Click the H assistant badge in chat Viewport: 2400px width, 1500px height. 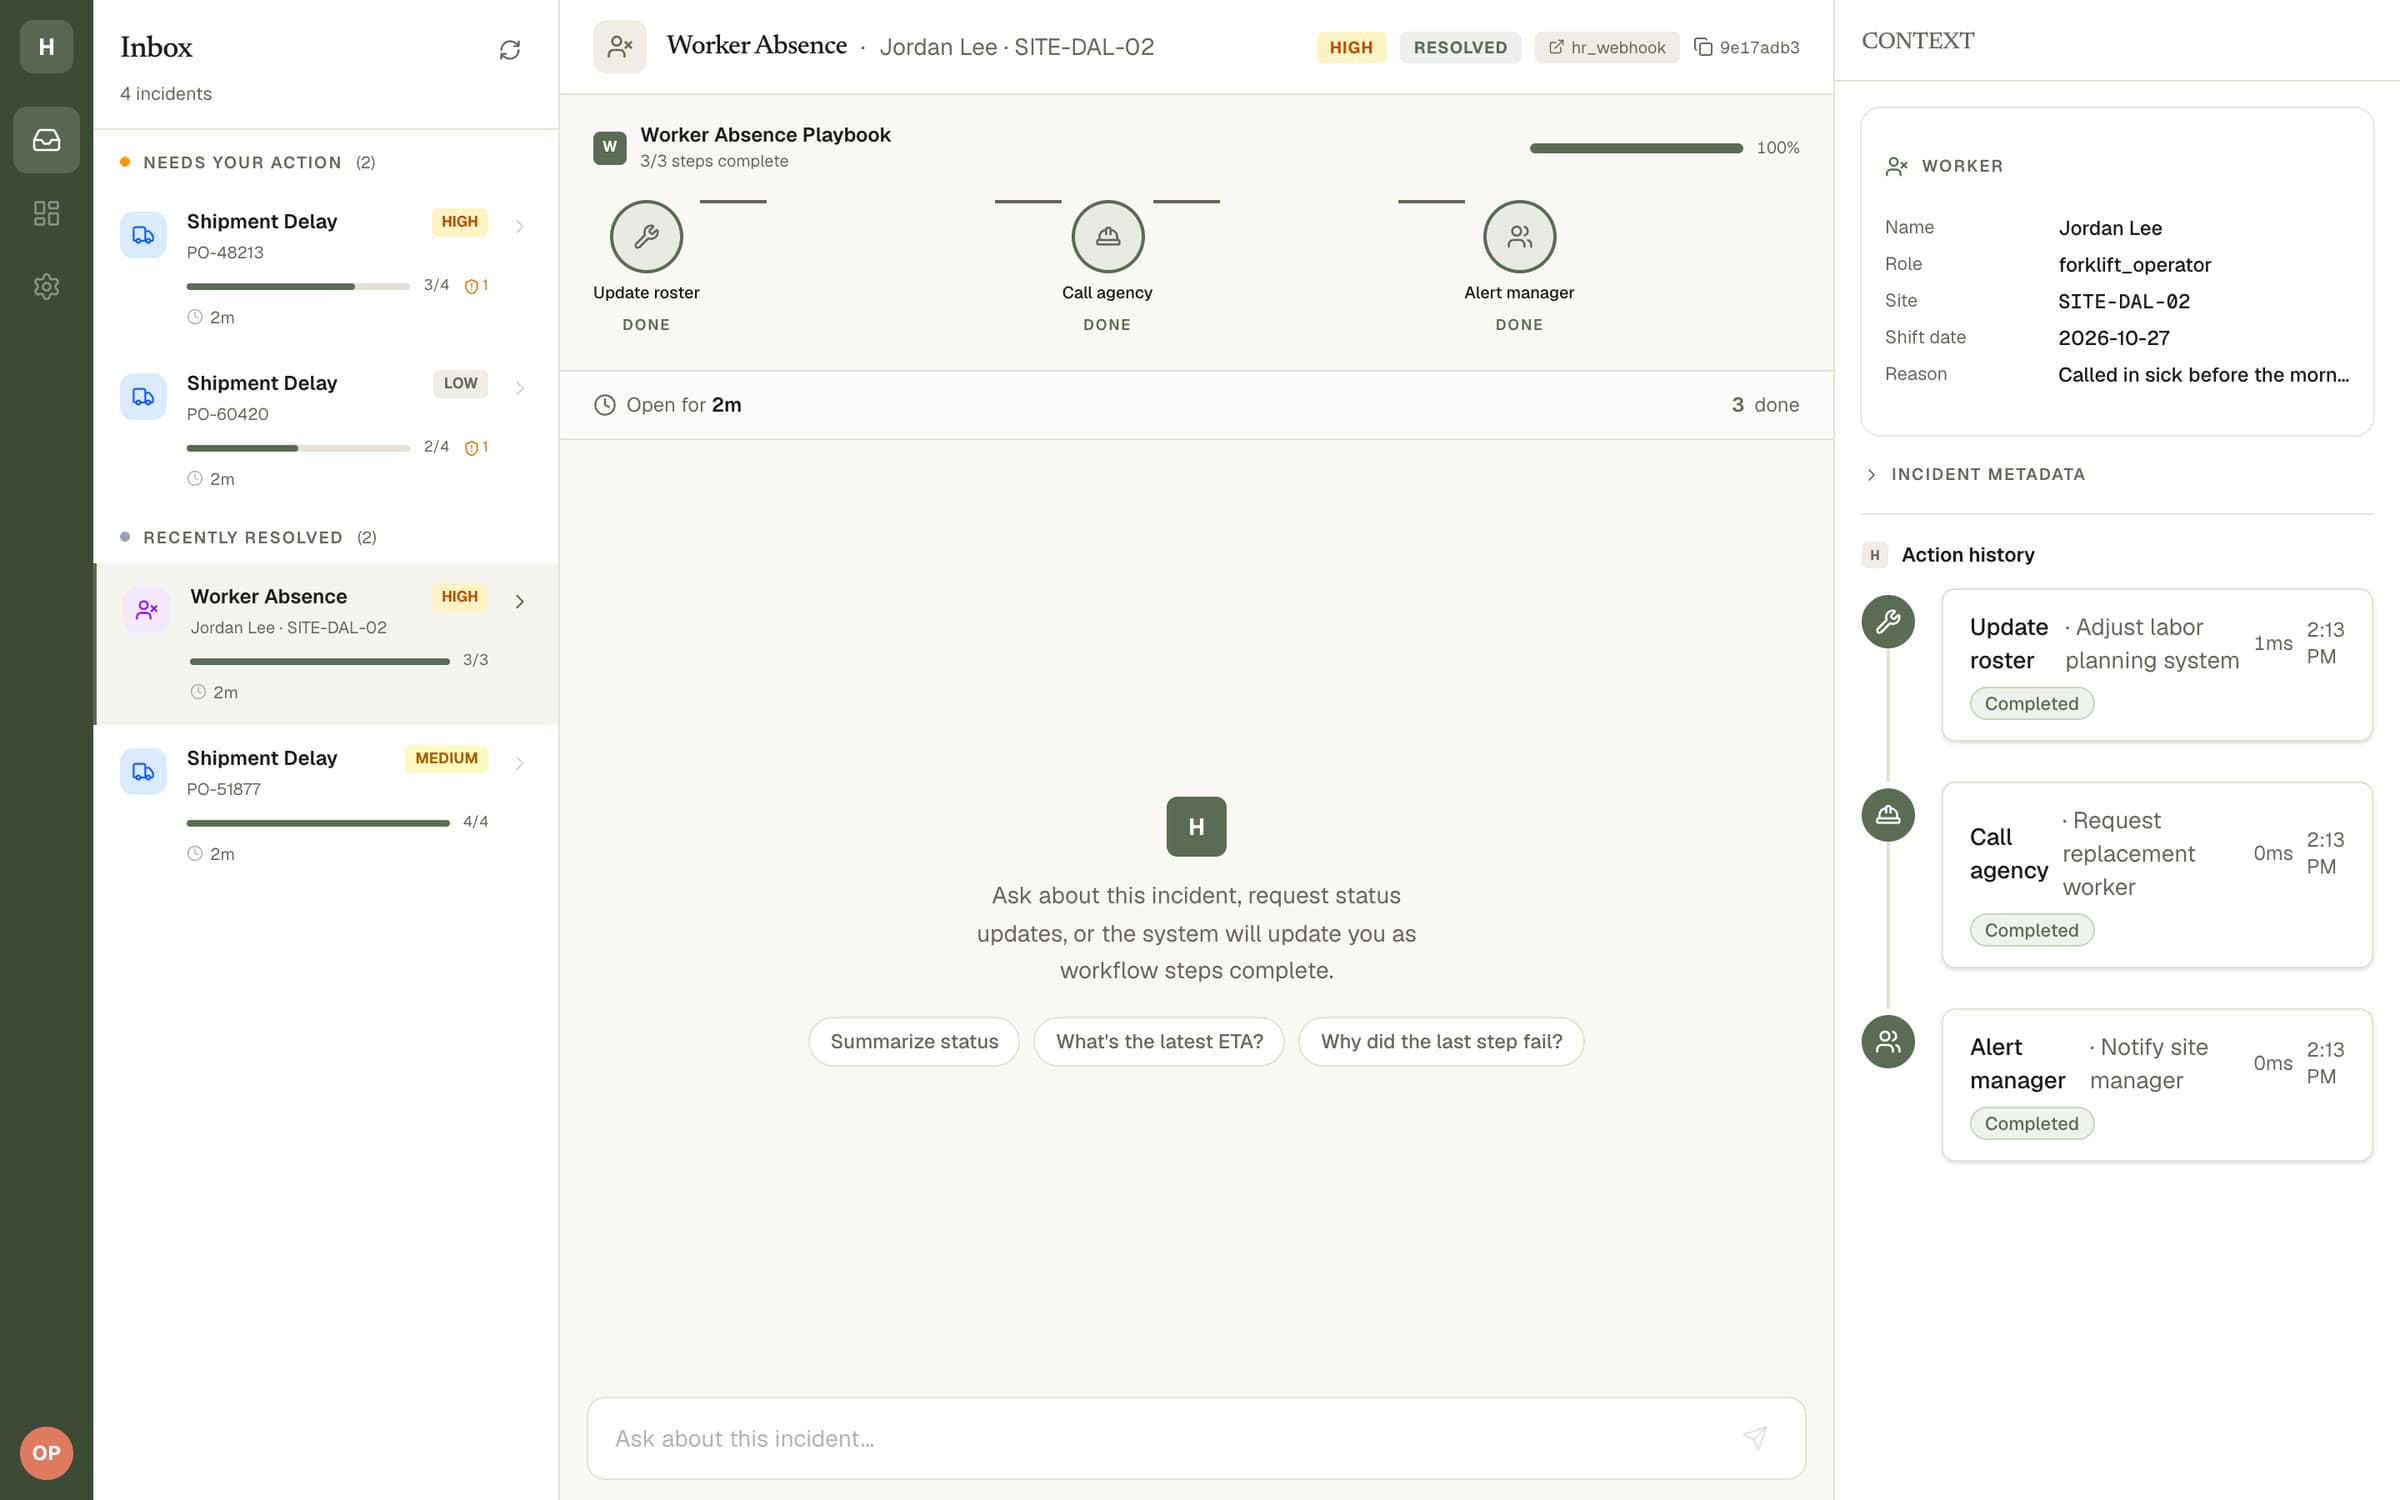pyautogui.click(x=1196, y=827)
